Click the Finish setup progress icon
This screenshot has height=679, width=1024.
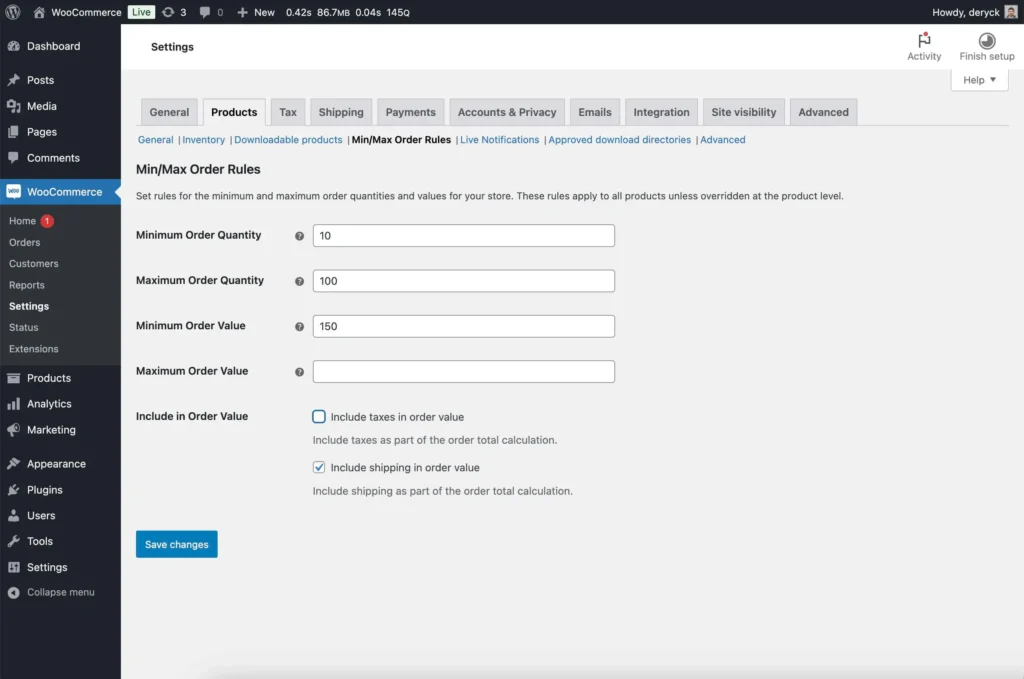(986, 41)
